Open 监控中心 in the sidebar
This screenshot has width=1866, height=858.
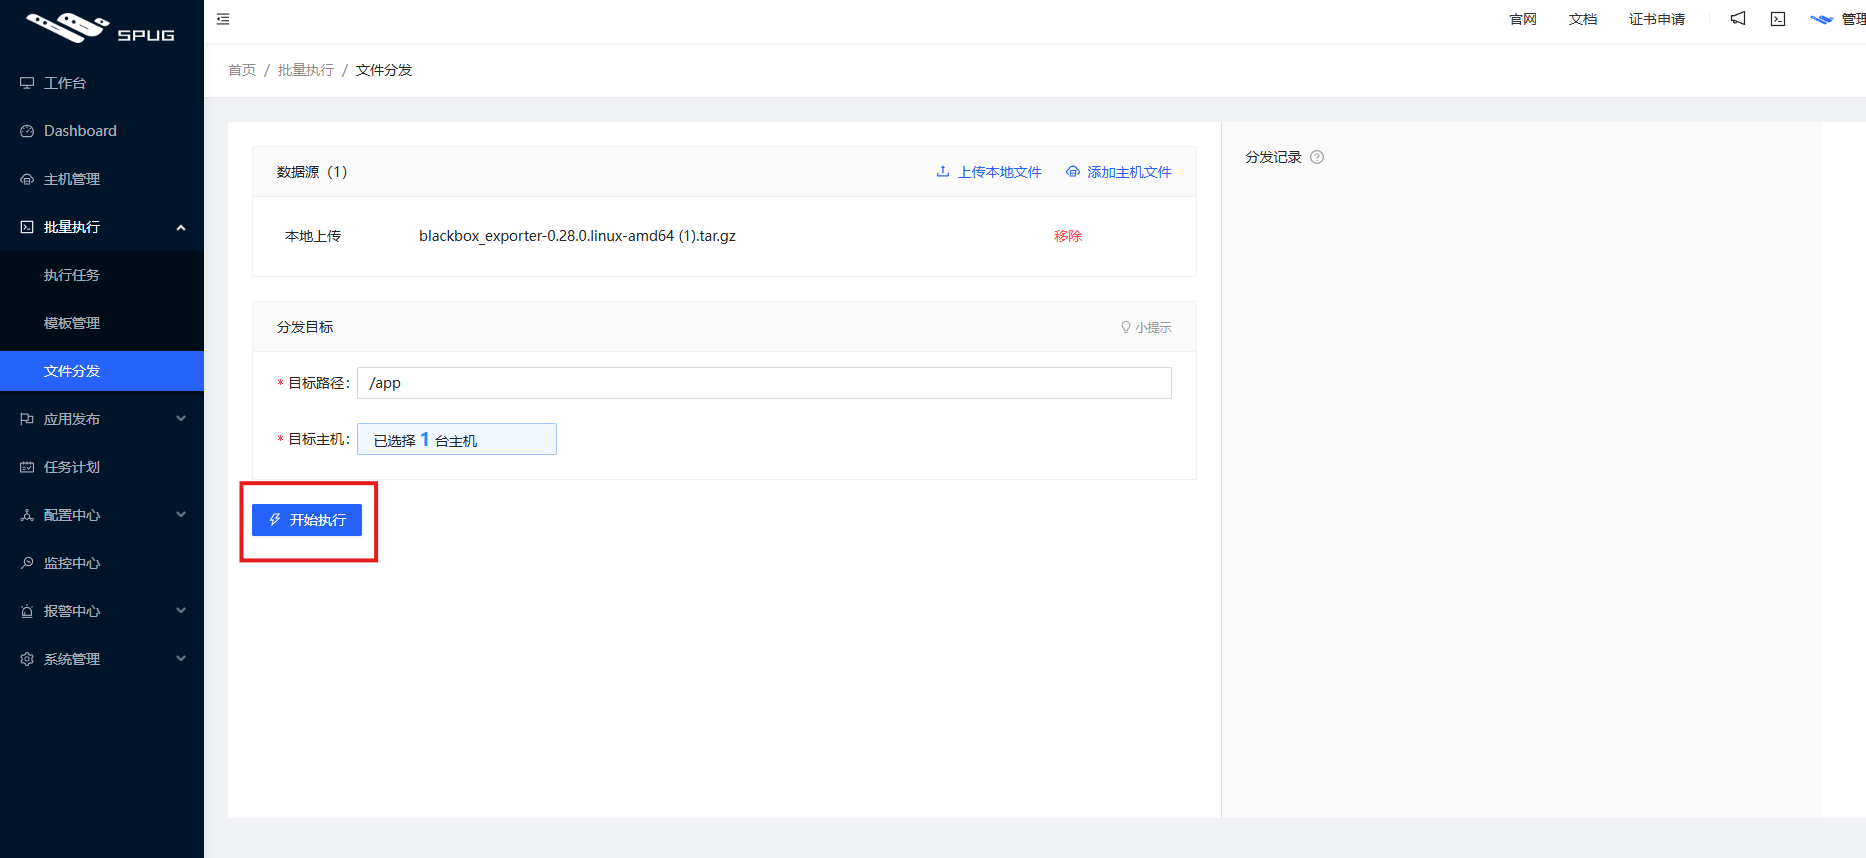click(102, 563)
